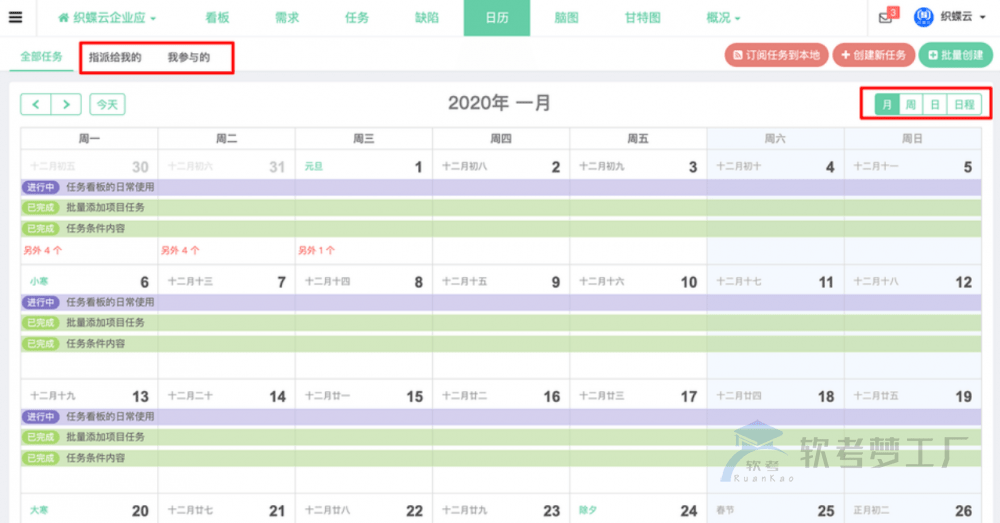Open the 织蝶云 account dropdown
Image resolution: width=1000 pixels, height=523 pixels.
coord(963,17)
